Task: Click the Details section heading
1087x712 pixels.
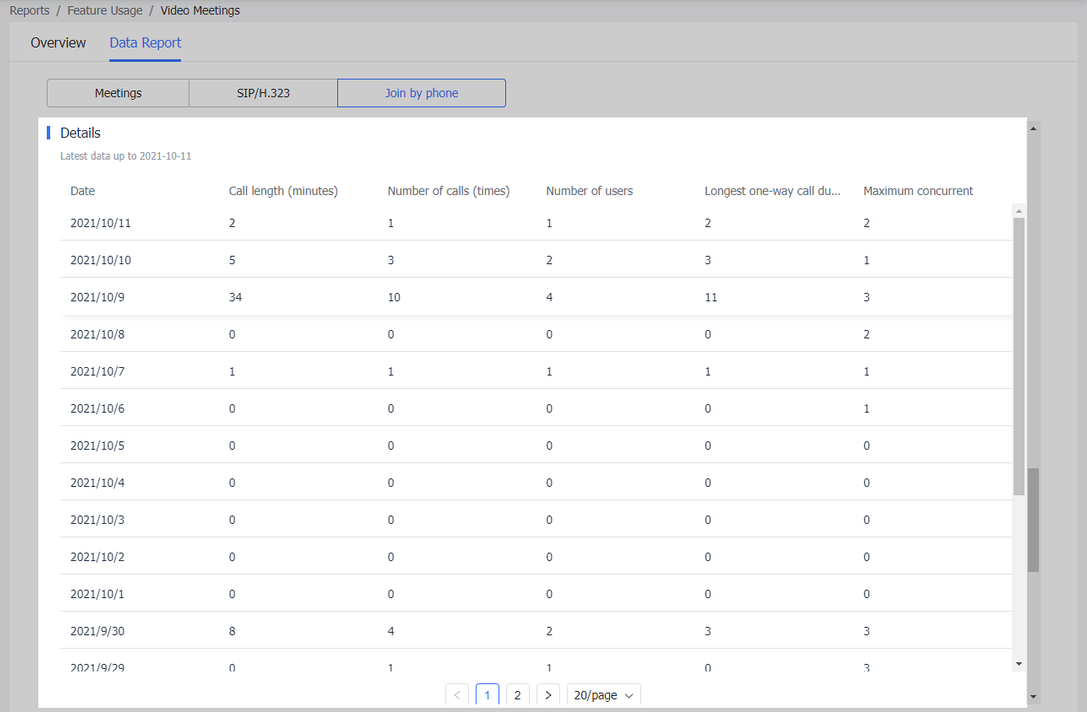Action: (80, 132)
